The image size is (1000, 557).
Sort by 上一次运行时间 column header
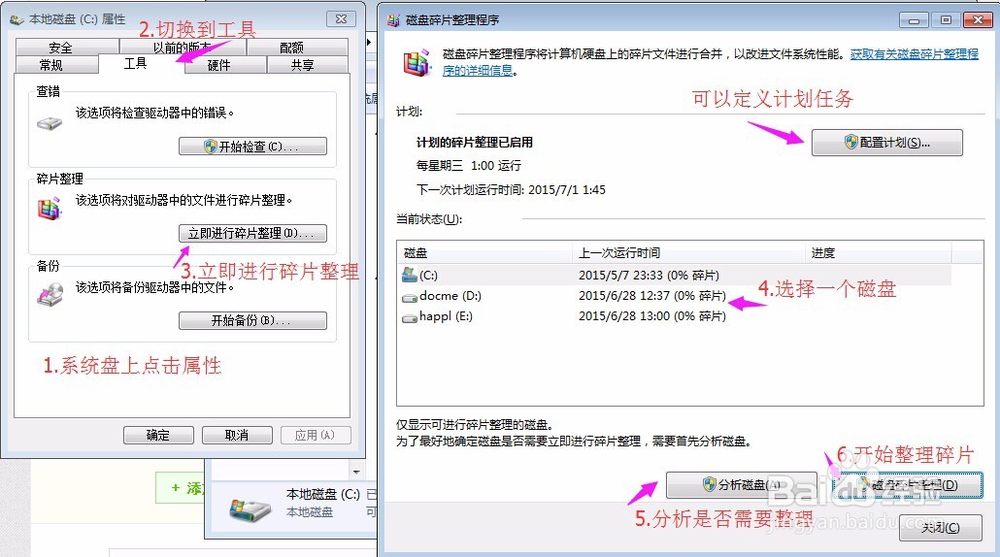click(689, 253)
